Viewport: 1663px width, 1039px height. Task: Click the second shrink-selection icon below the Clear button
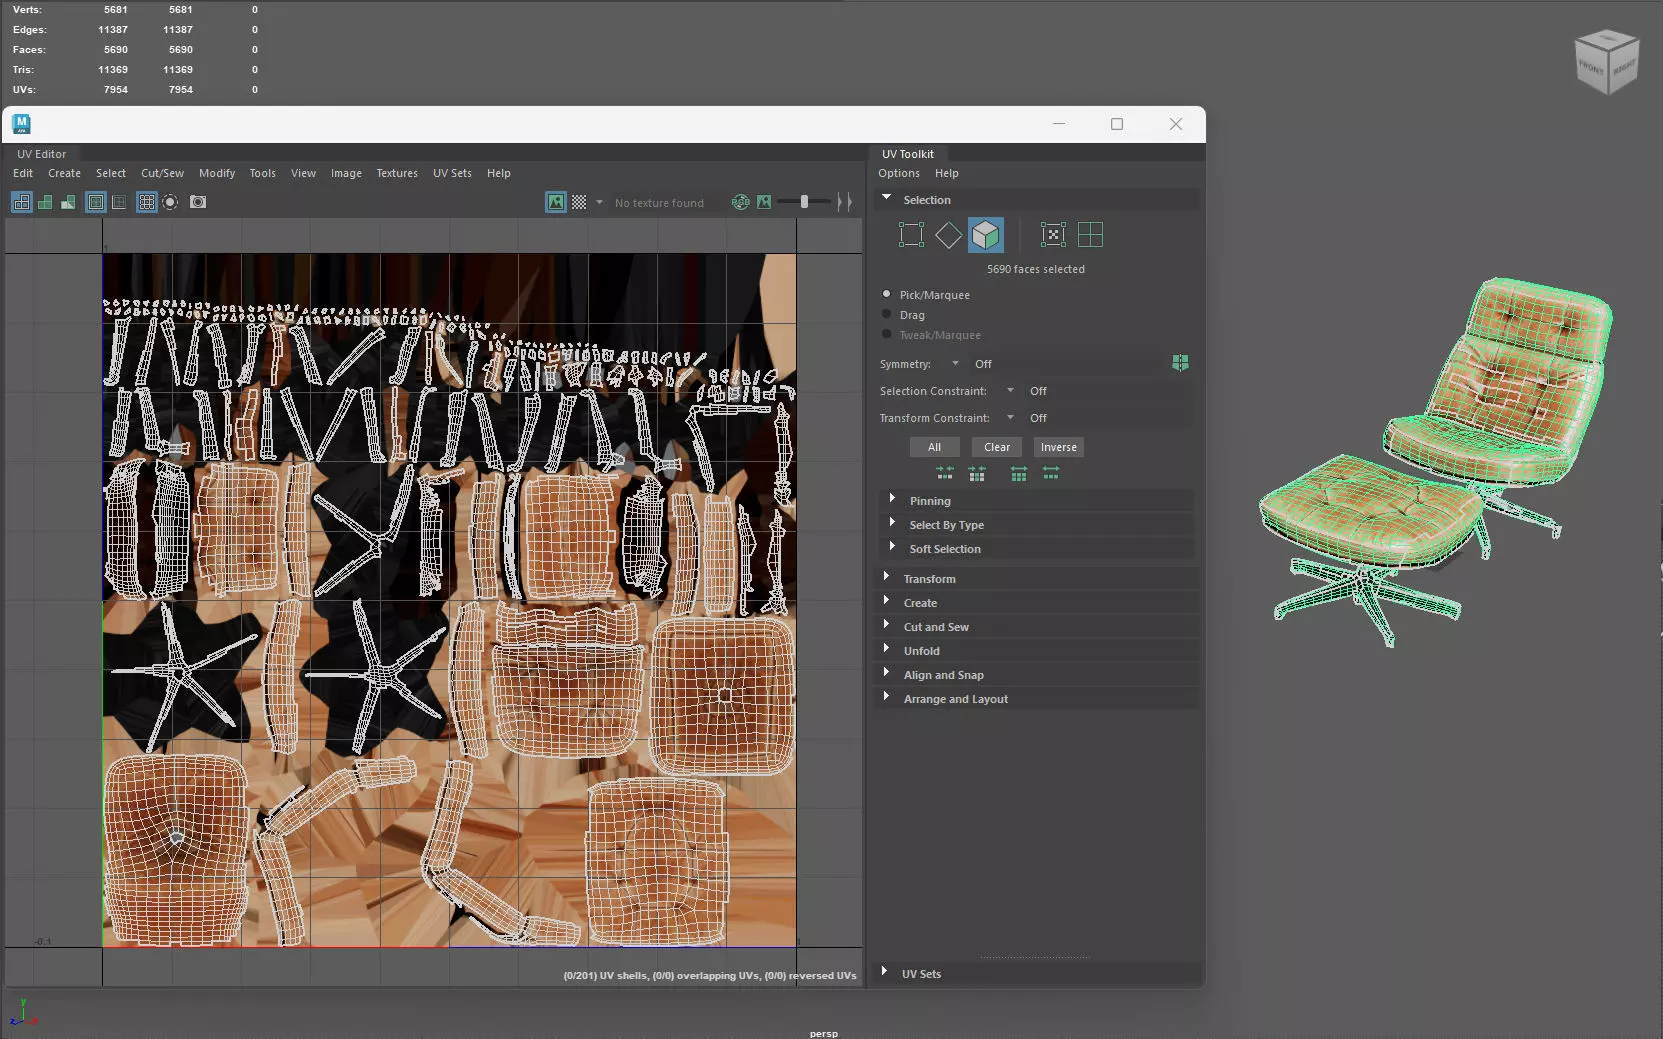977,473
